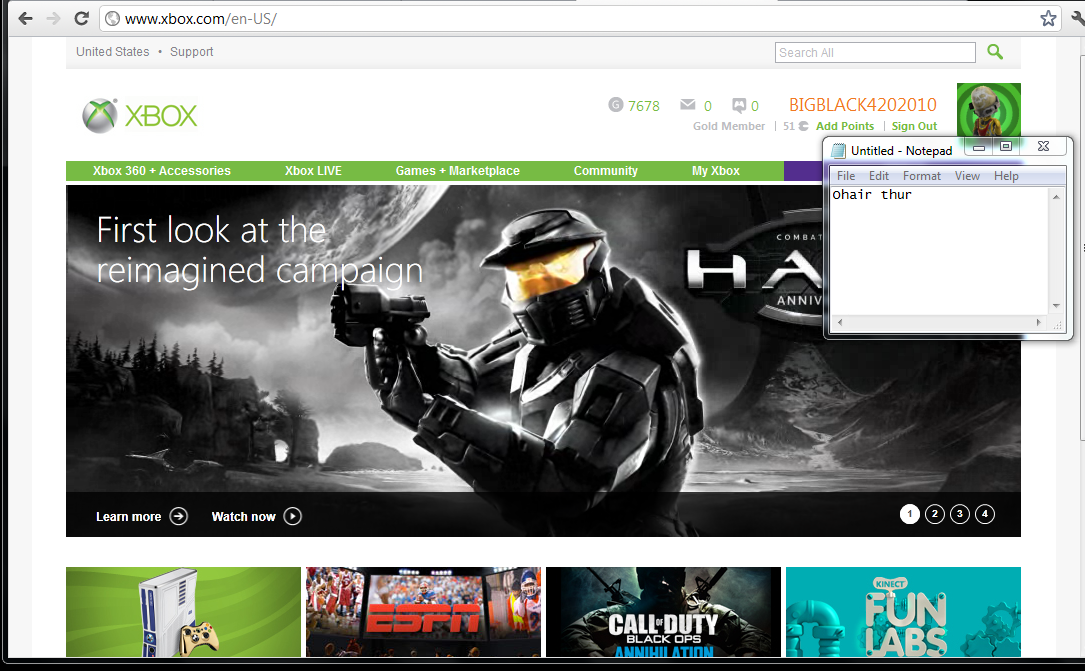
Task: Click the browser forward arrow
Action: click(53, 19)
